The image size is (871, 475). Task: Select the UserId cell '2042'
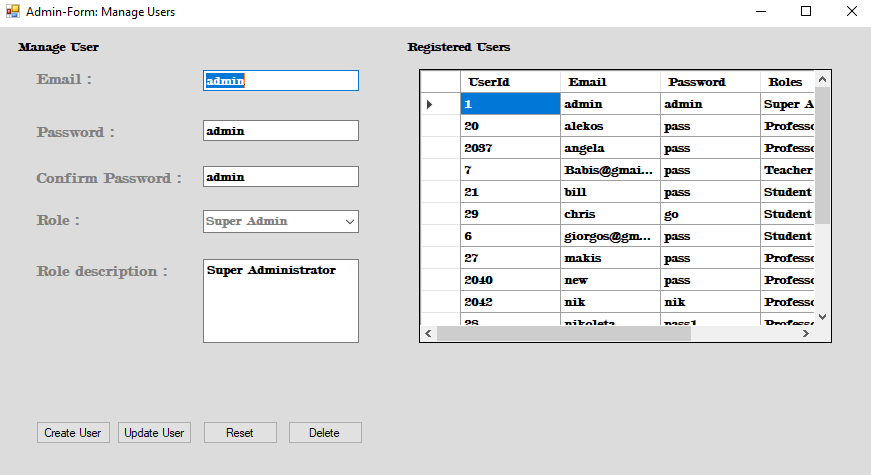tap(510, 302)
